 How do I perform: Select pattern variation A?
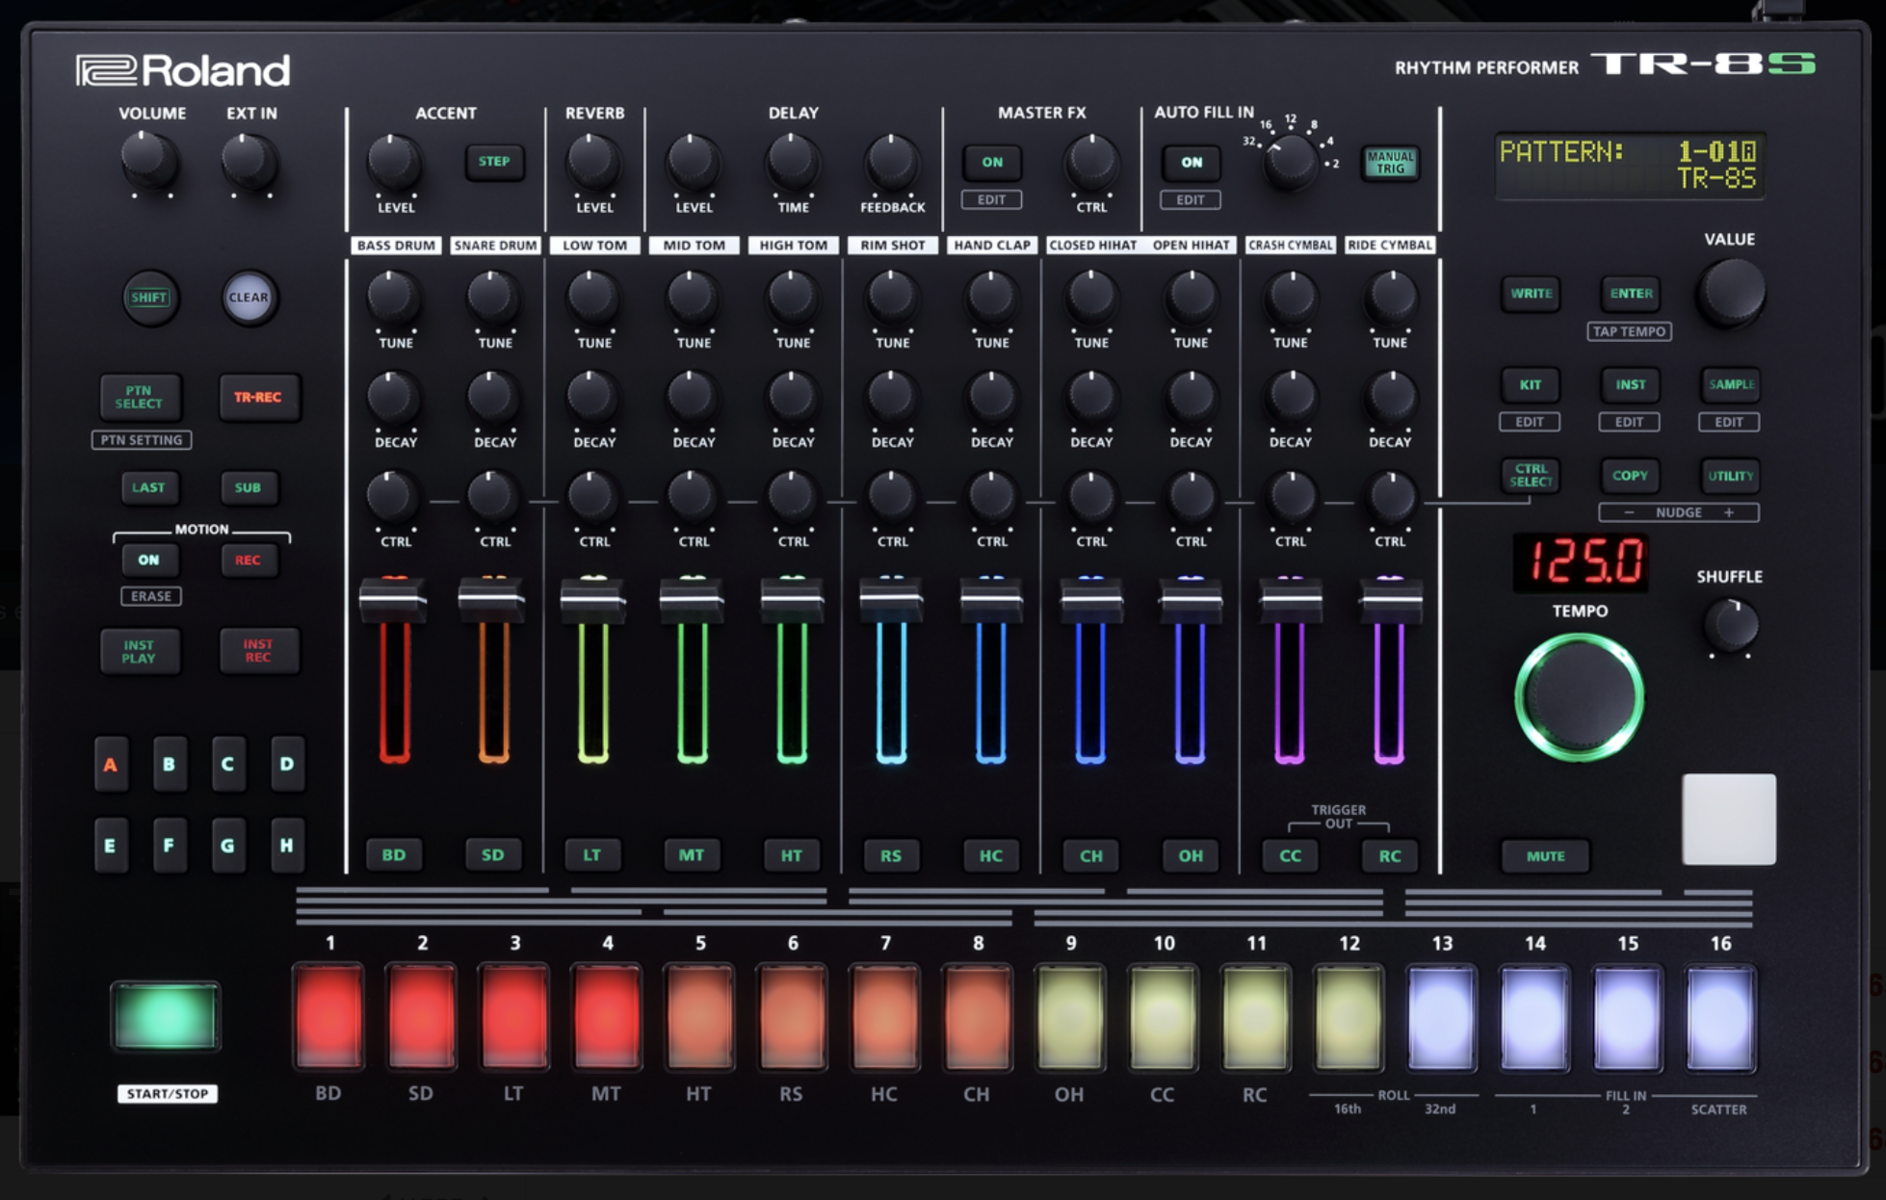[x=110, y=765]
